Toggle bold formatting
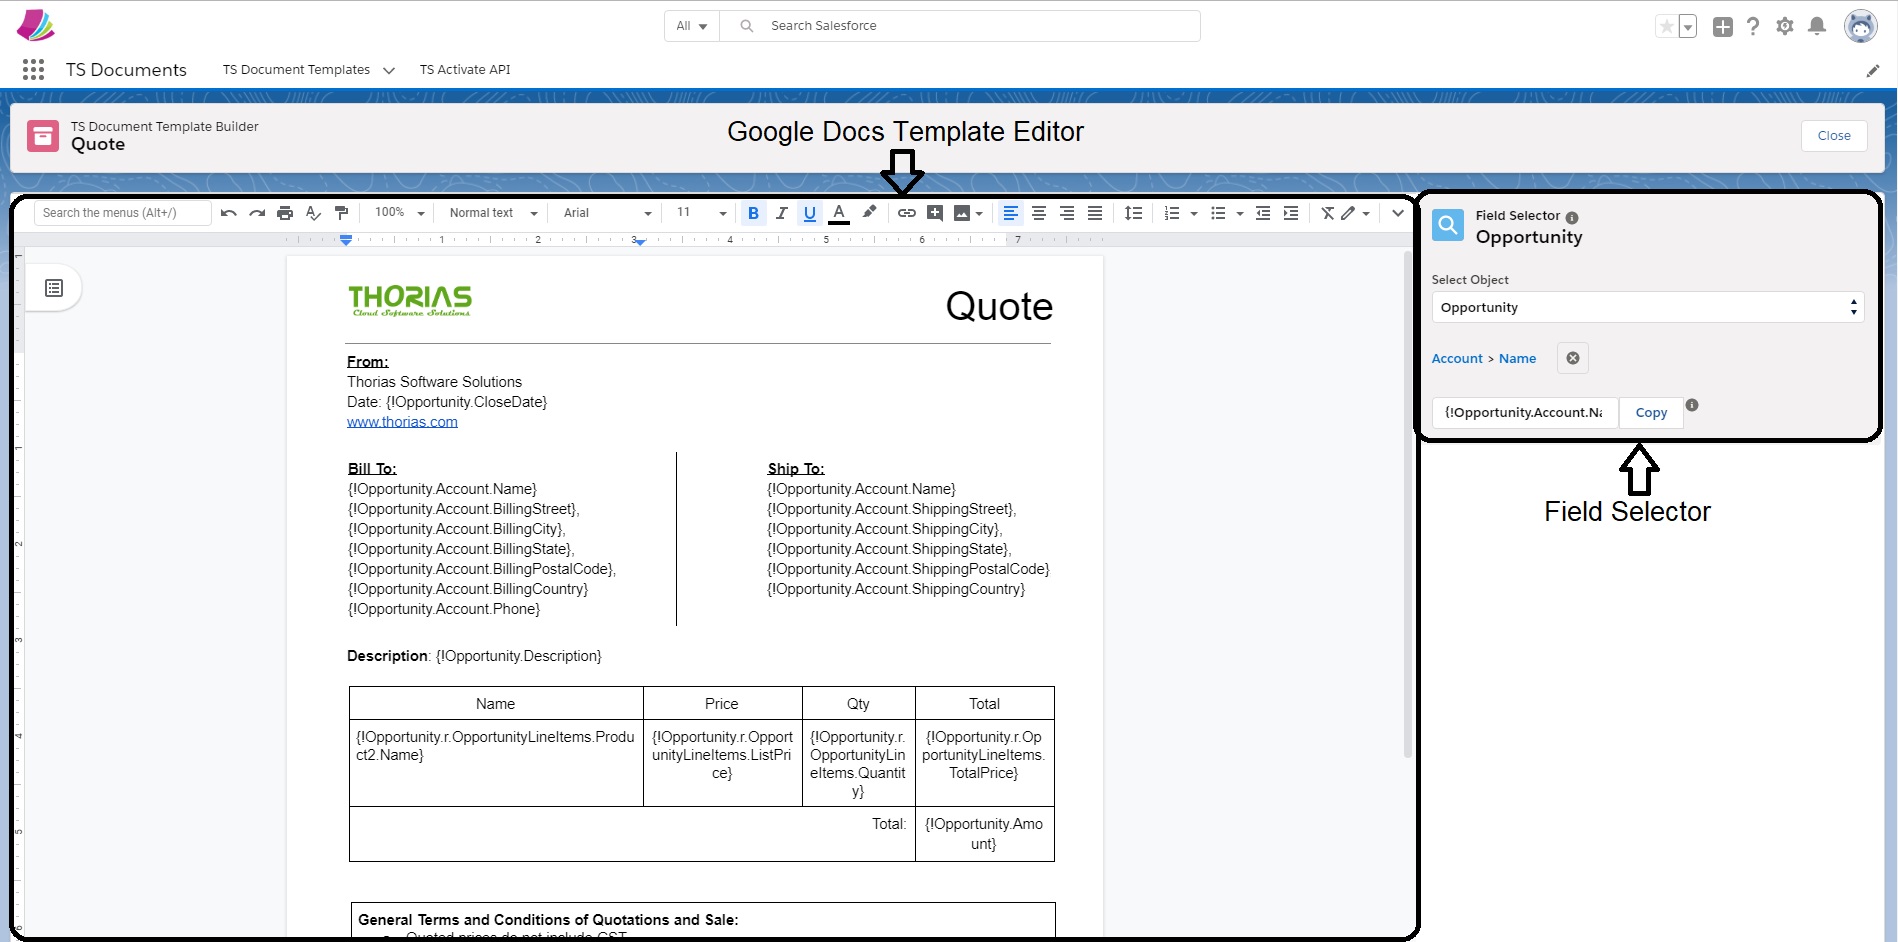This screenshot has height=942, width=1898. (753, 213)
